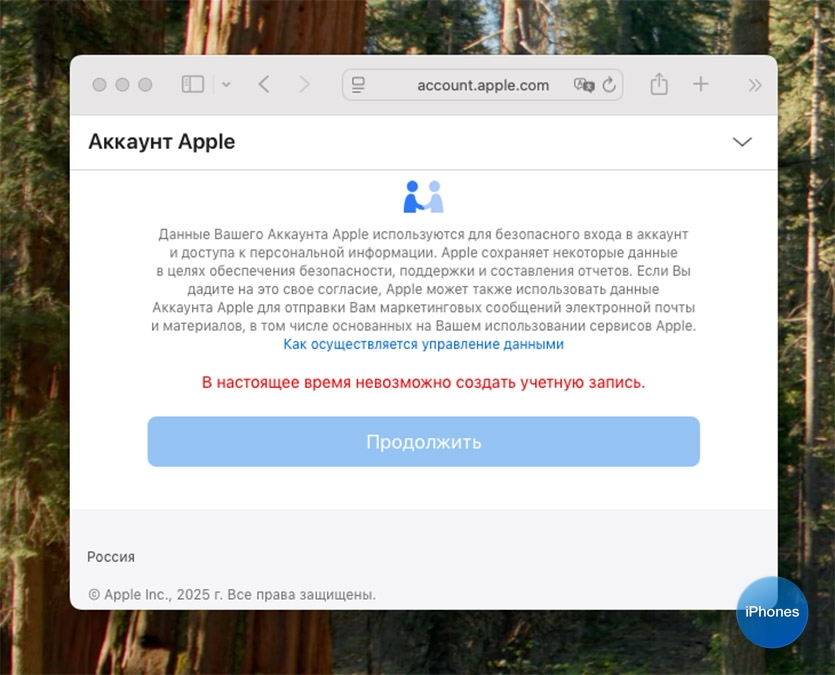Viewport: 835px width, 675px height.
Task: Click the handshake privacy icon
Action: 423,196
